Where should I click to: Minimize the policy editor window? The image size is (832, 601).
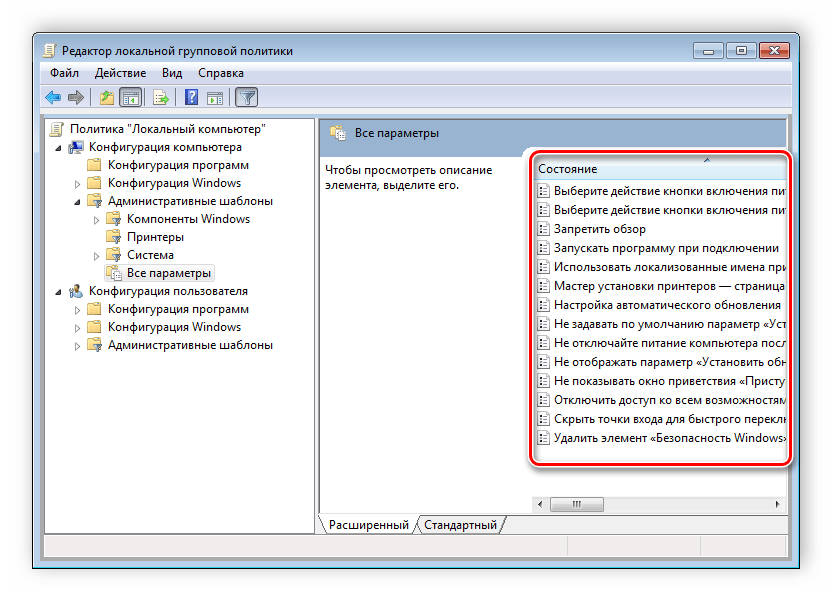coord(708,51)
